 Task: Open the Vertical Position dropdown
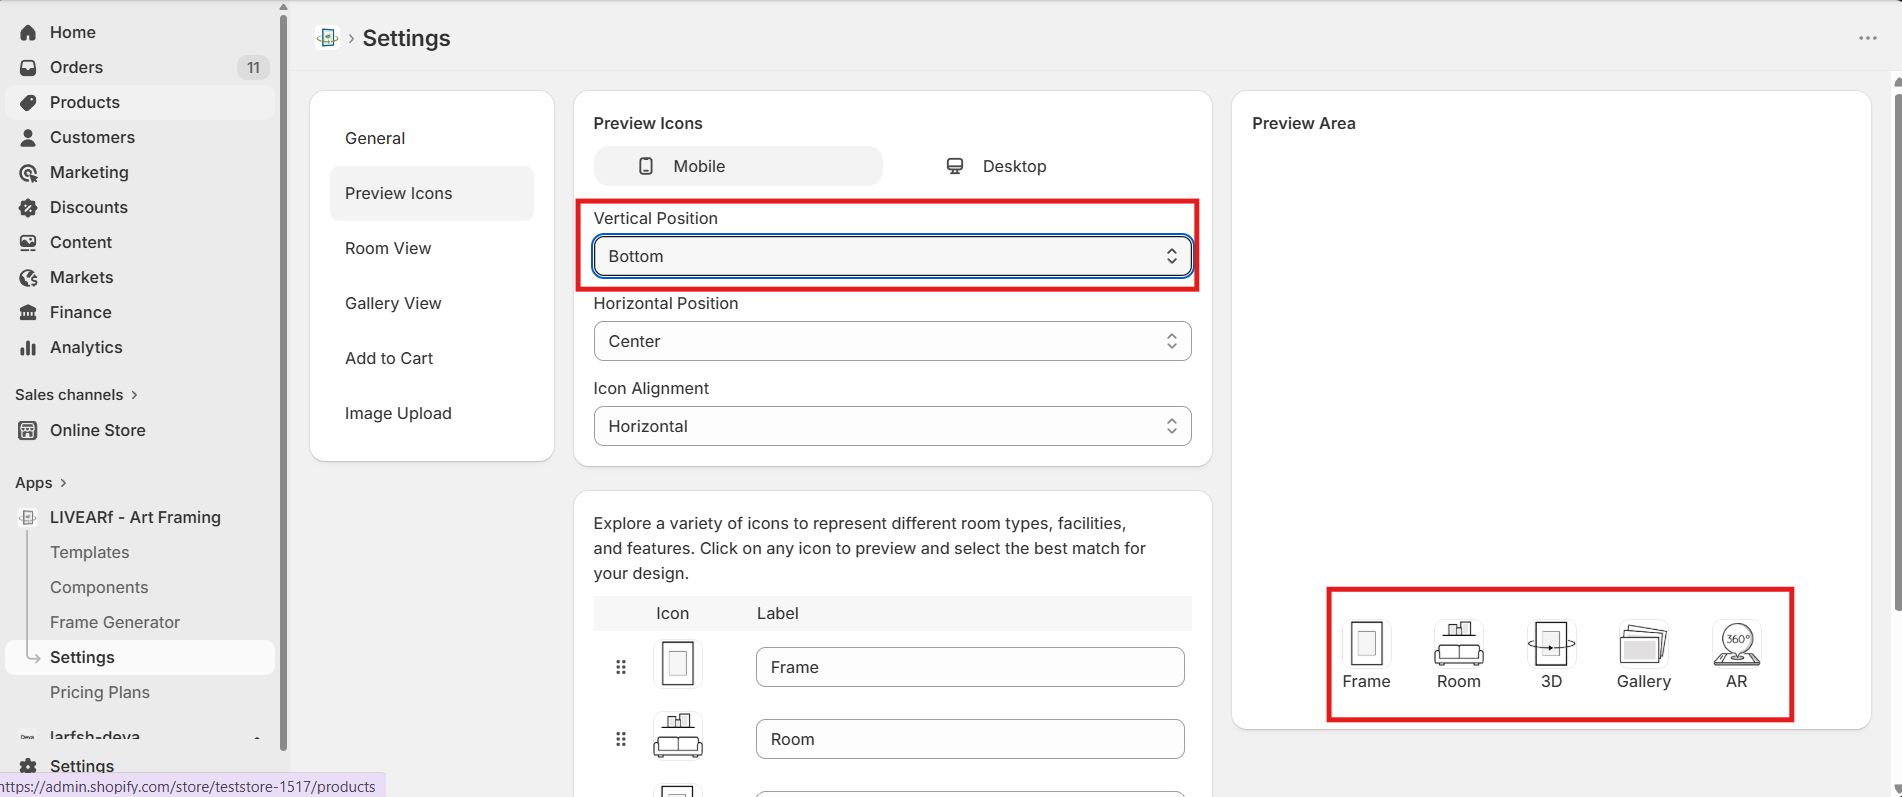892,256
